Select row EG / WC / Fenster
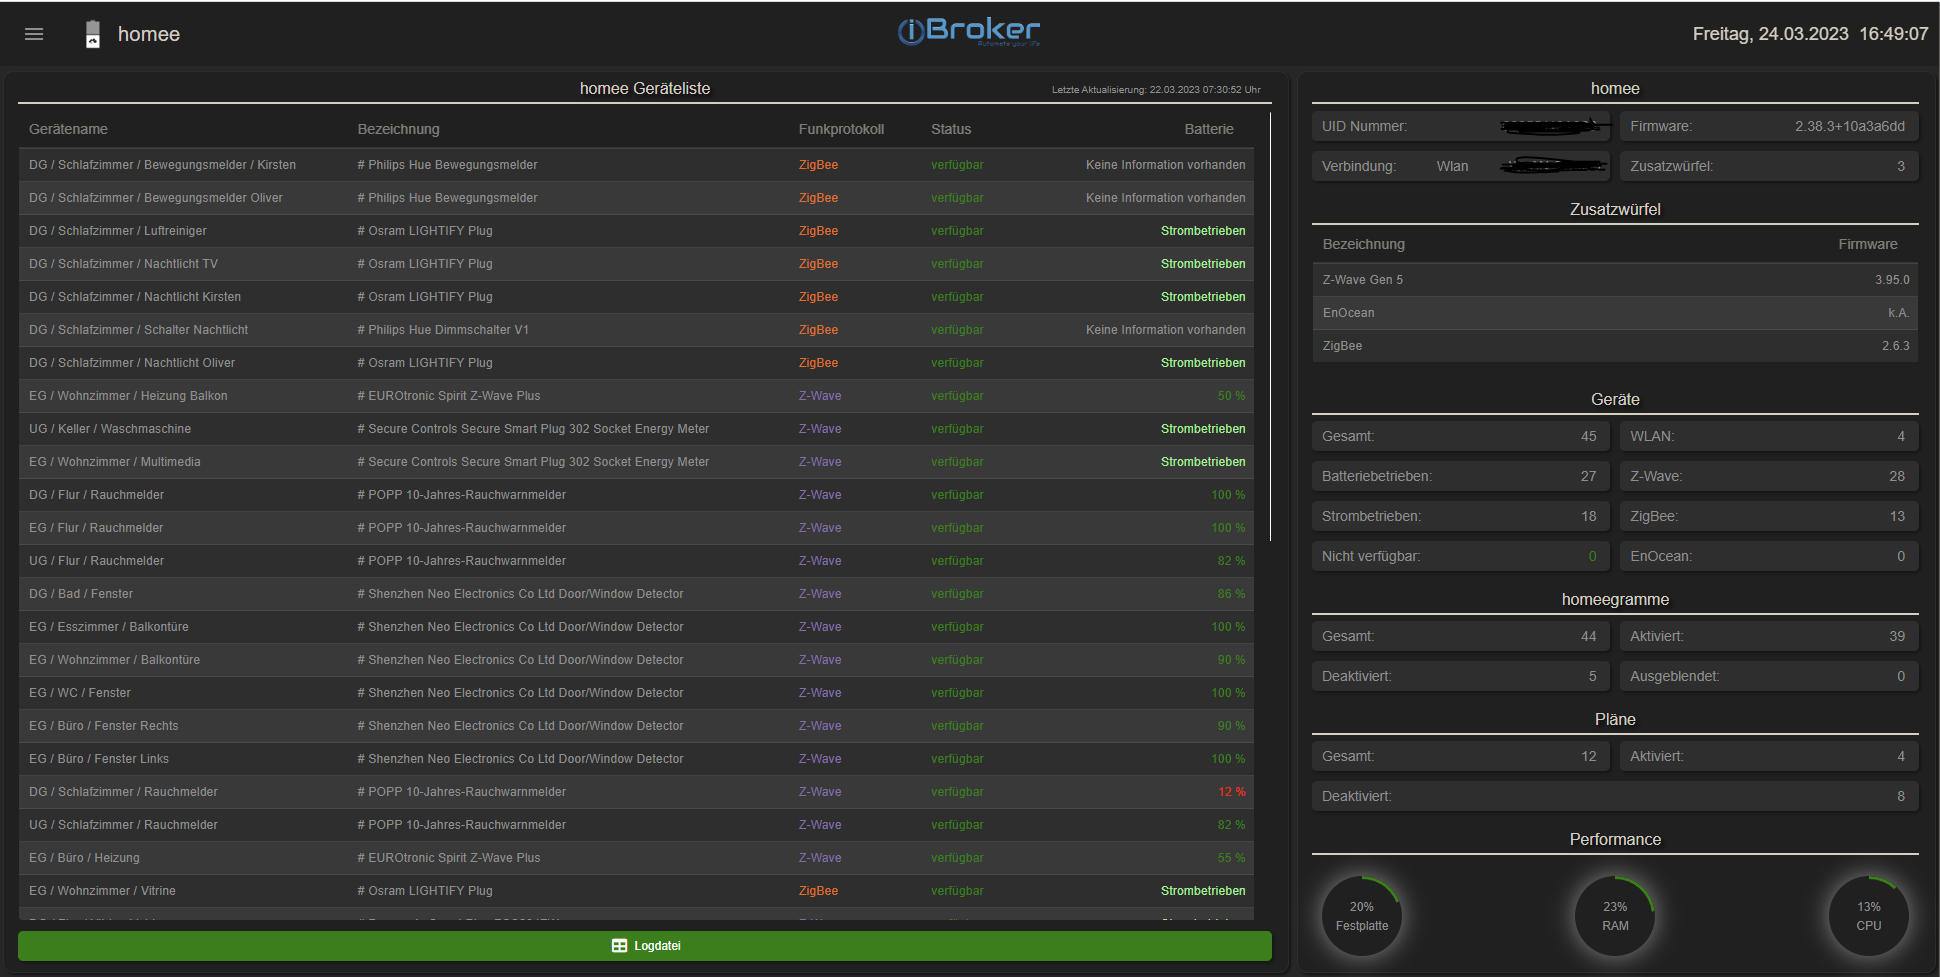Viewport: 1940px width, 977px height. coord(636,693)
